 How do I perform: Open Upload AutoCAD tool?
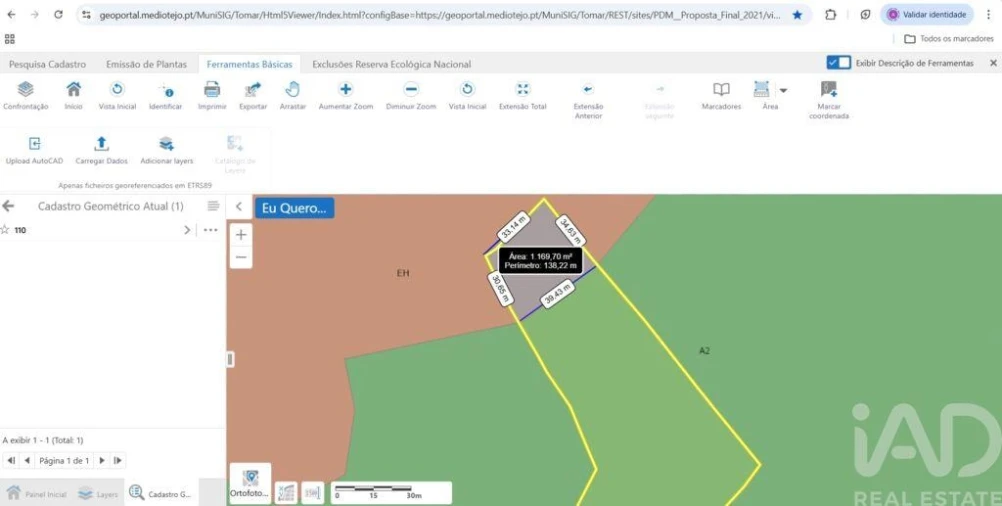(35, 150)
